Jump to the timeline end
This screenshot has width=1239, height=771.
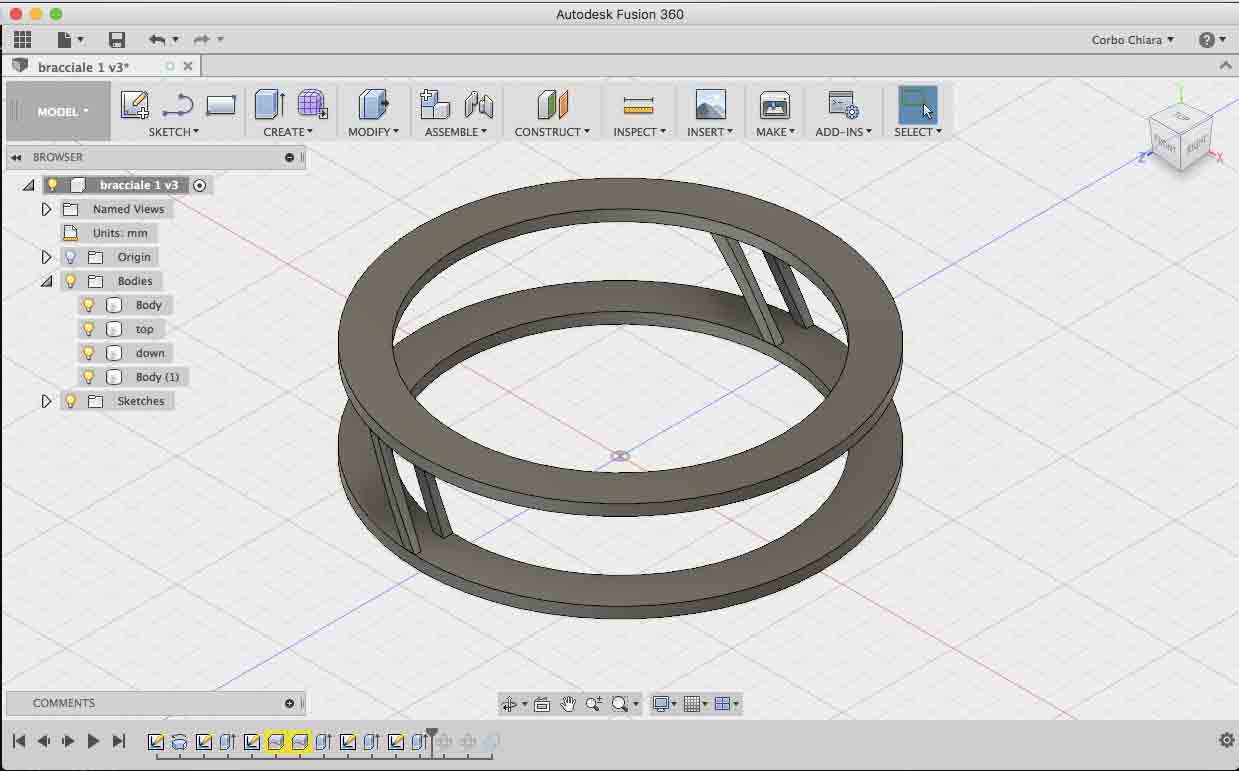(x=119, y=741)
